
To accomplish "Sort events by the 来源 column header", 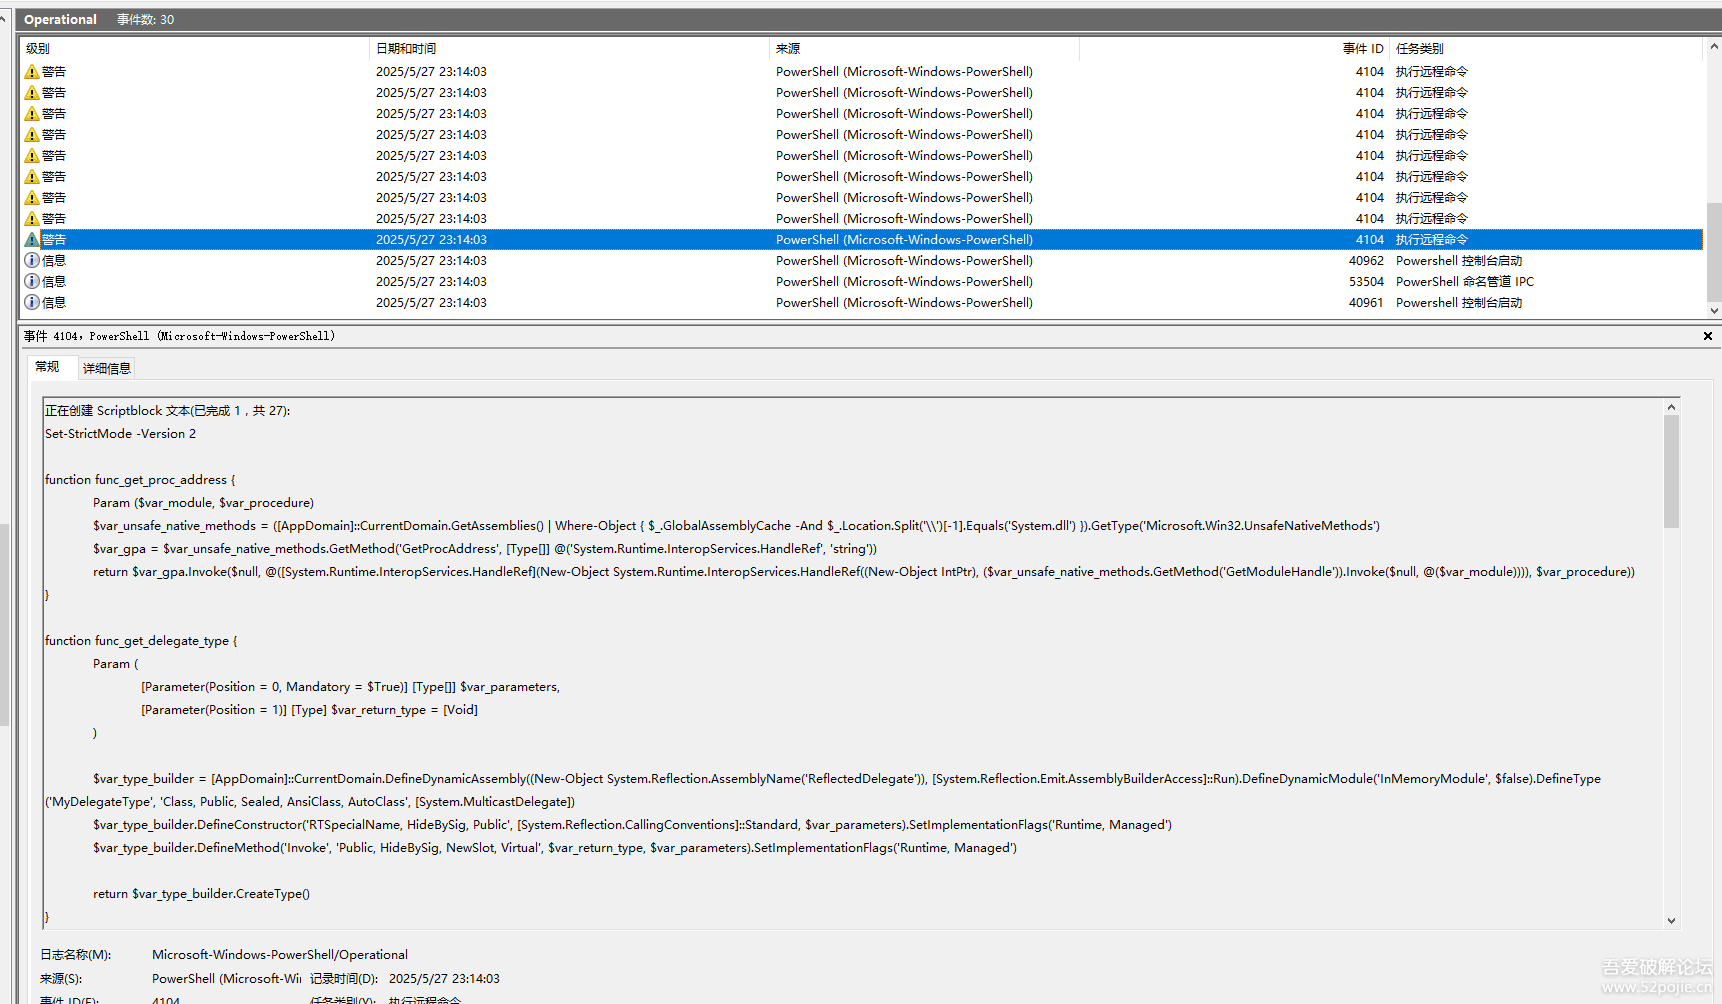I will [x=924, y=49].
